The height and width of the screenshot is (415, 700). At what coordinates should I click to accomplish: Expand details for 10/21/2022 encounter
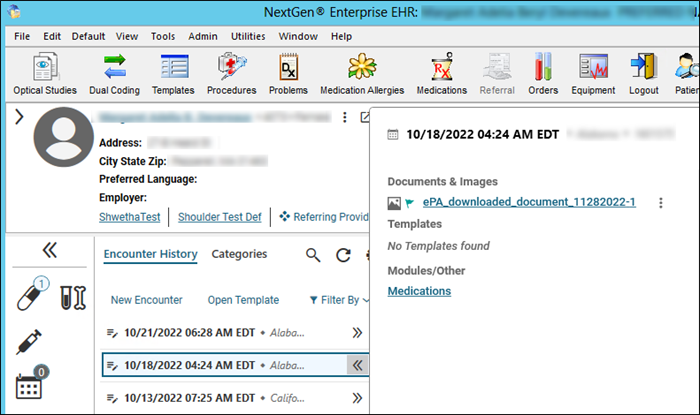point(357,332)
